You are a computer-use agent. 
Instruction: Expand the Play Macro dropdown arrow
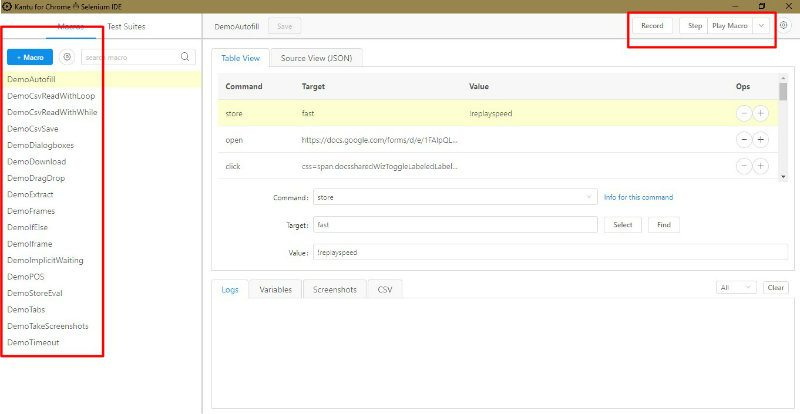(x=762, y=26)
